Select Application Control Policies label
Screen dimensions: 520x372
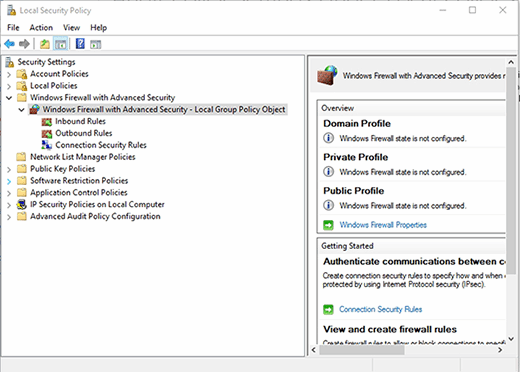pyautogui.click(x=79, y=193)
